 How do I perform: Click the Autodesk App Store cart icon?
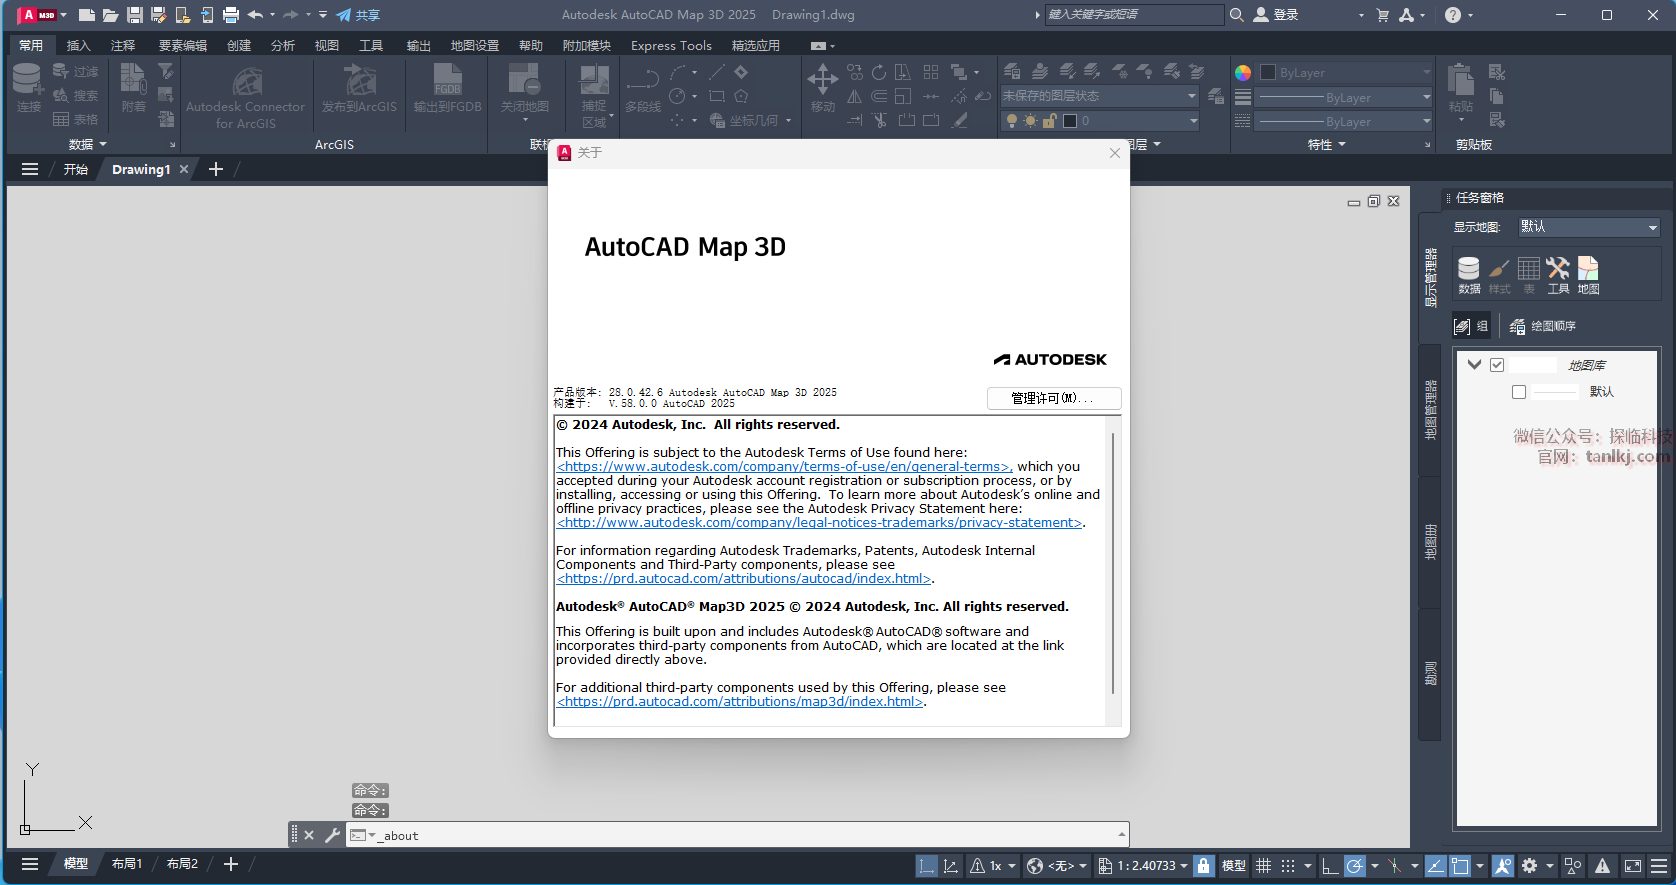pyautogui.click(x=1382, y=15)
